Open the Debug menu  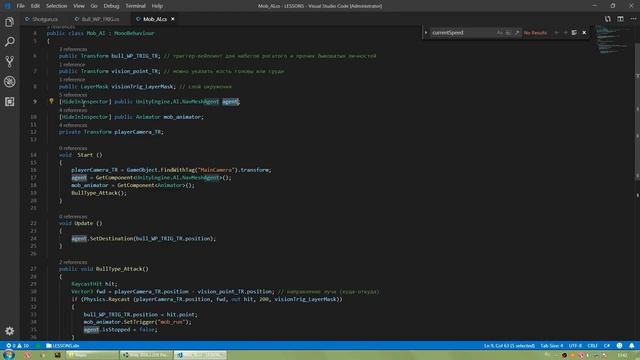111,6
